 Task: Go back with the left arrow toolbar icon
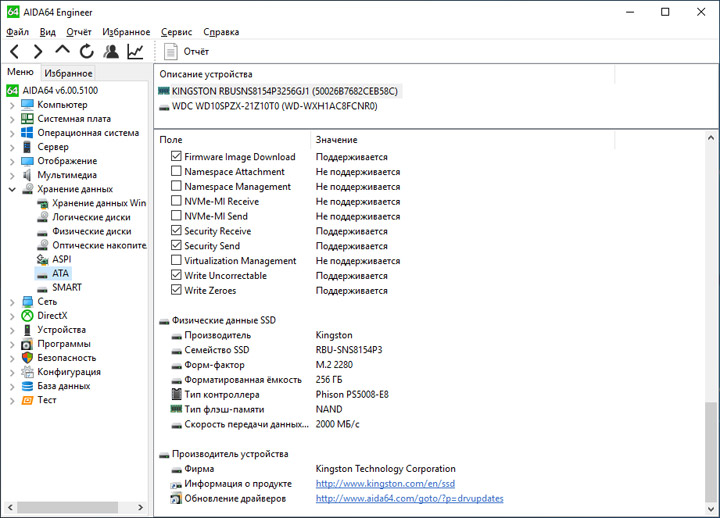pos(14,51)
